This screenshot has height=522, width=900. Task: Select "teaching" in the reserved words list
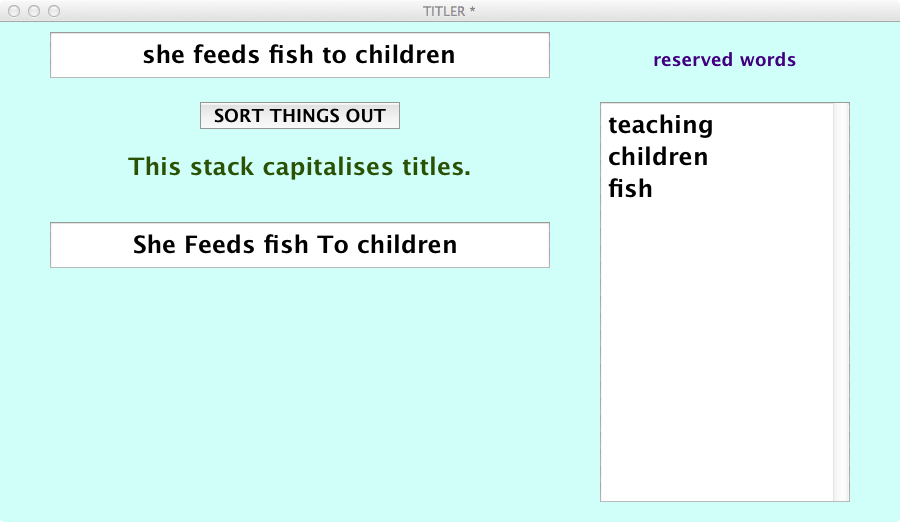[660, 125]
